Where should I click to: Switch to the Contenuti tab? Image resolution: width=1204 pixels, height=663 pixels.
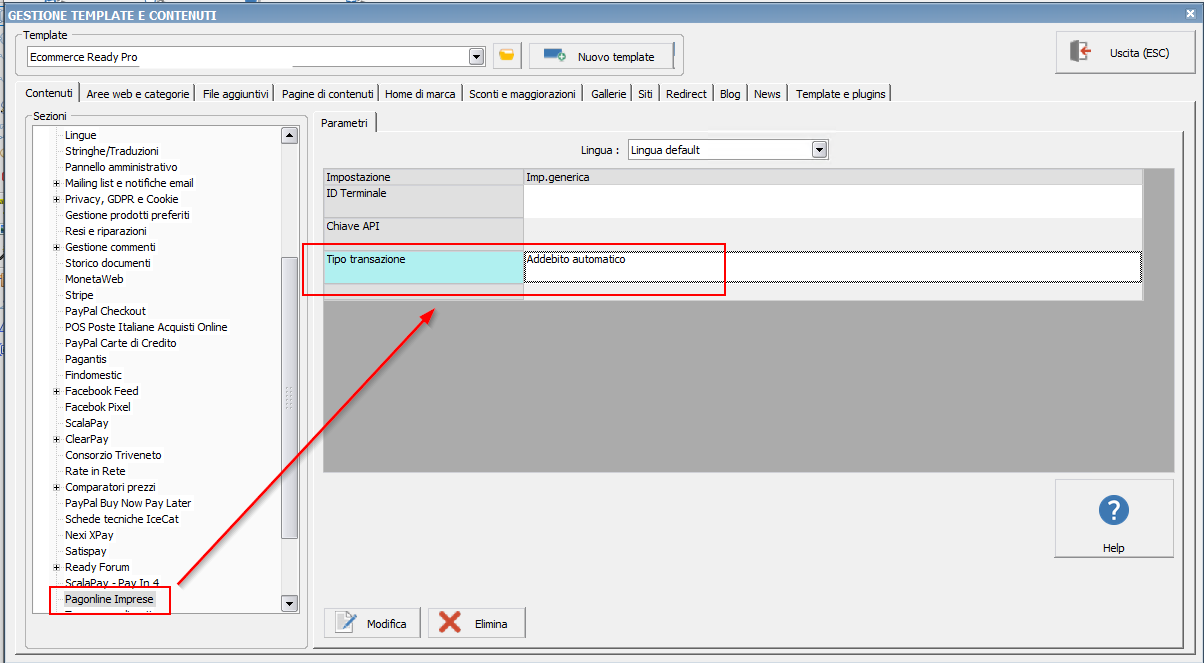tap(49, 93)
